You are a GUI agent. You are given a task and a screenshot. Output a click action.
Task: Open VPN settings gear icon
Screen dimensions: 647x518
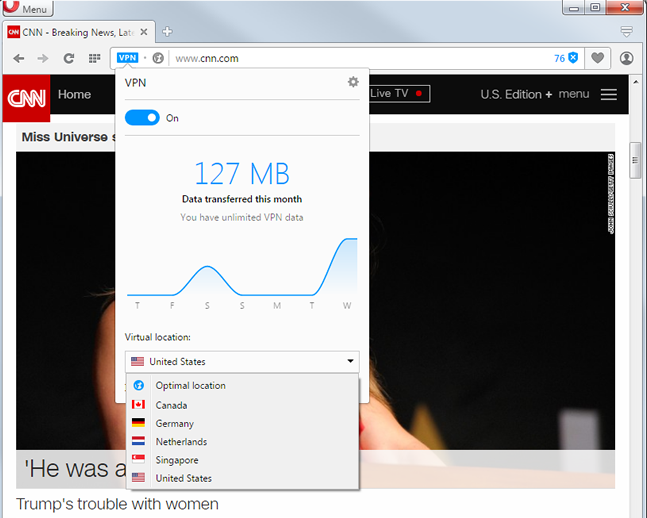tap(353, 82)
